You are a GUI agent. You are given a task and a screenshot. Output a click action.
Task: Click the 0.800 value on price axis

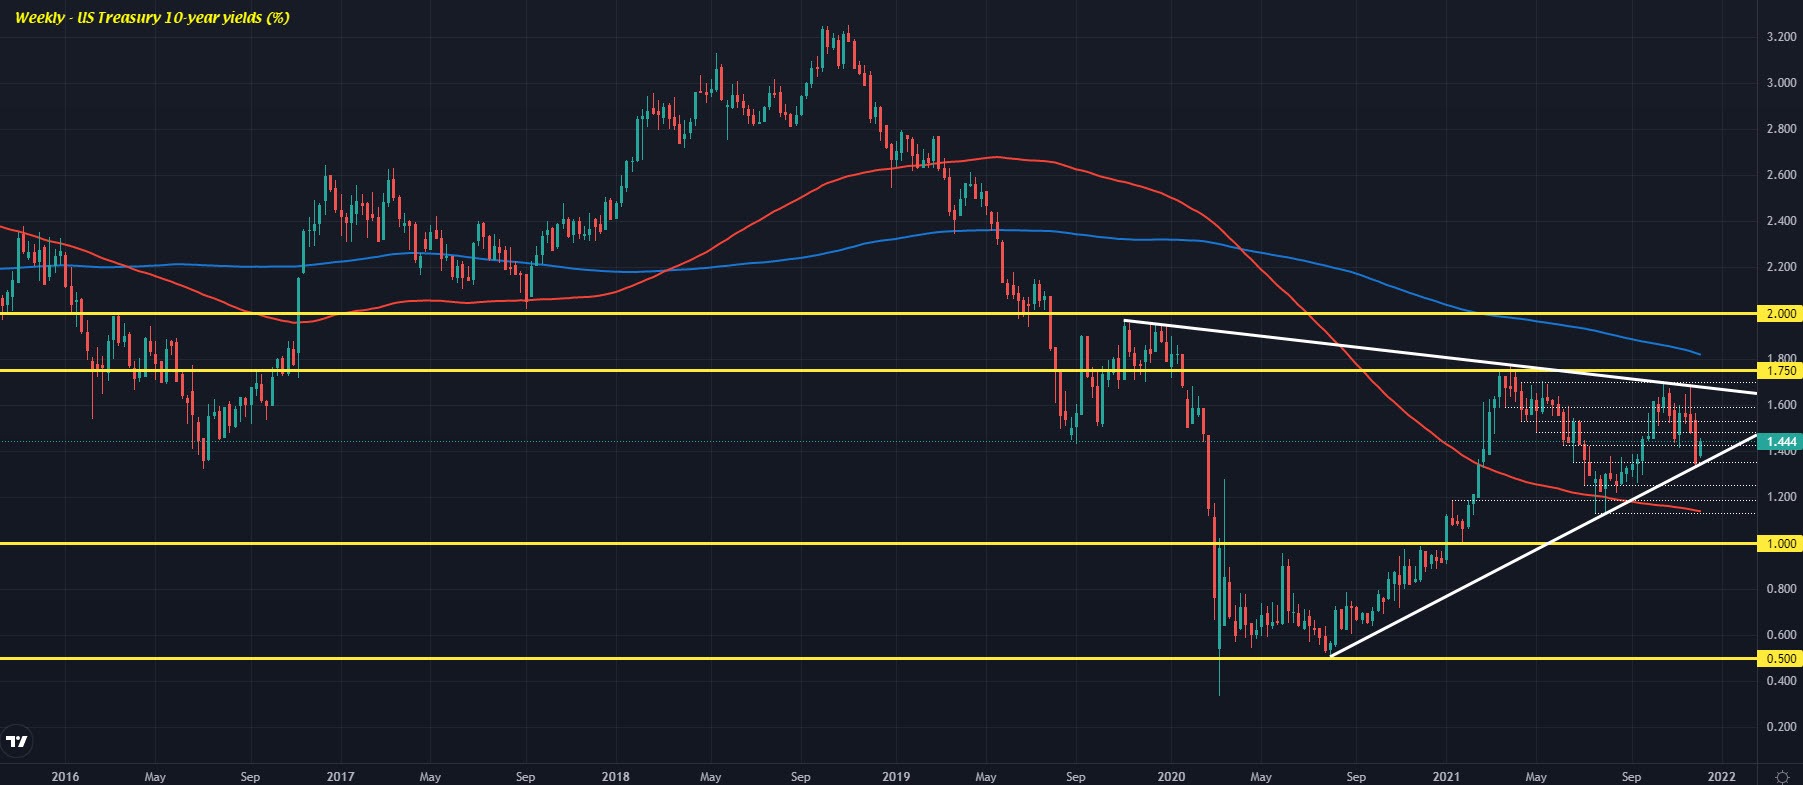click(x=1780, y=589)
